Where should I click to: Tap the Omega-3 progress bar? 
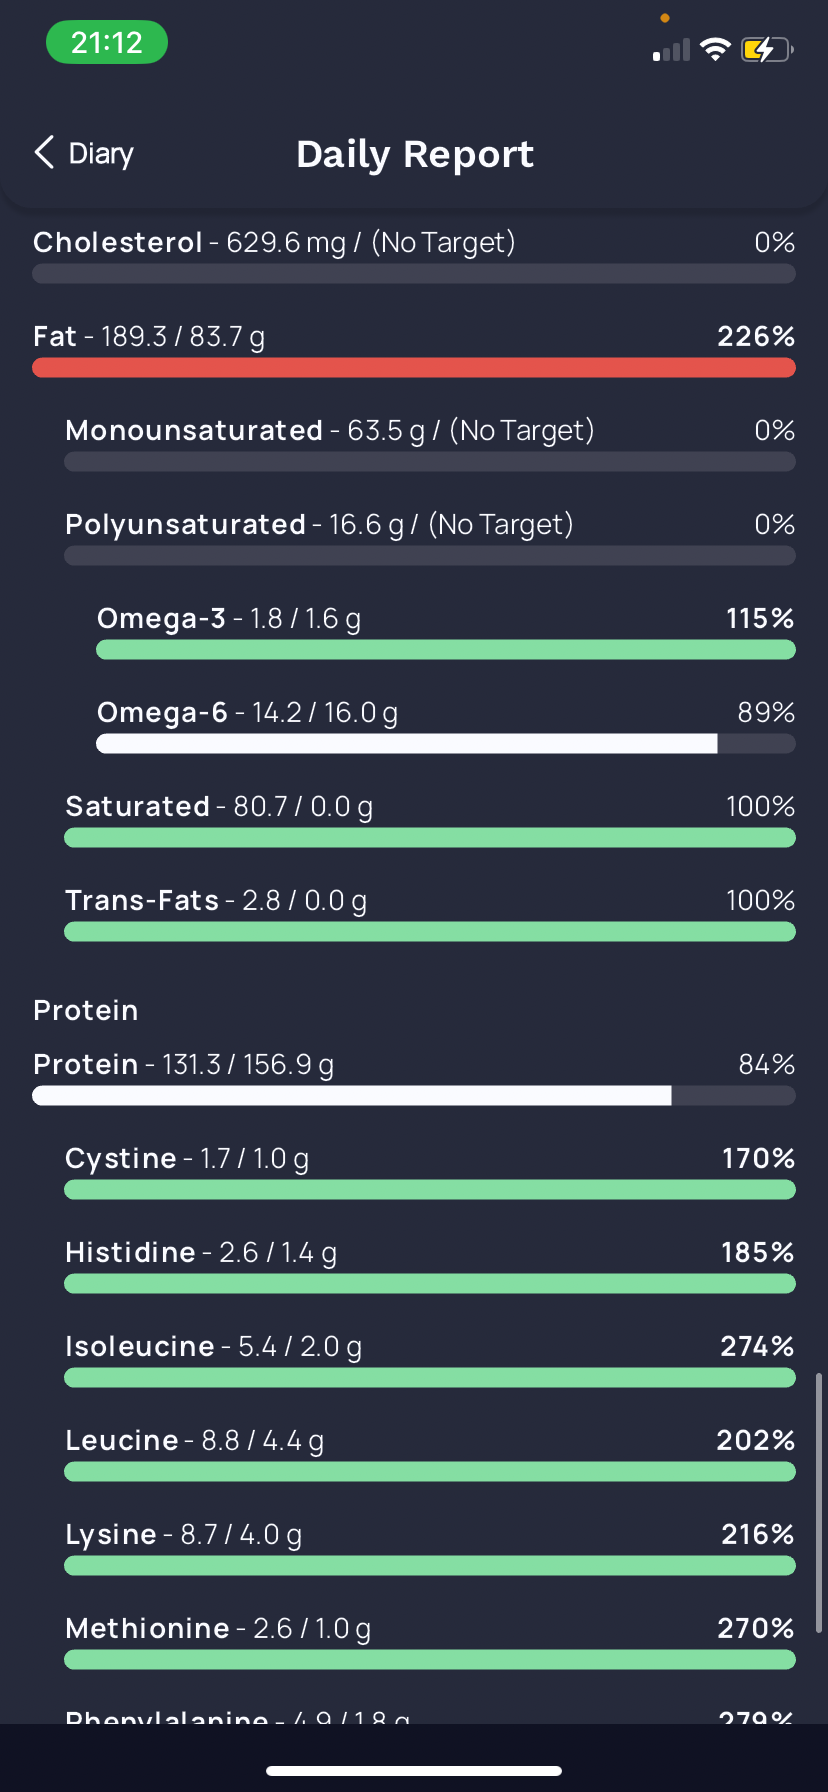click(x=445, y=650)
